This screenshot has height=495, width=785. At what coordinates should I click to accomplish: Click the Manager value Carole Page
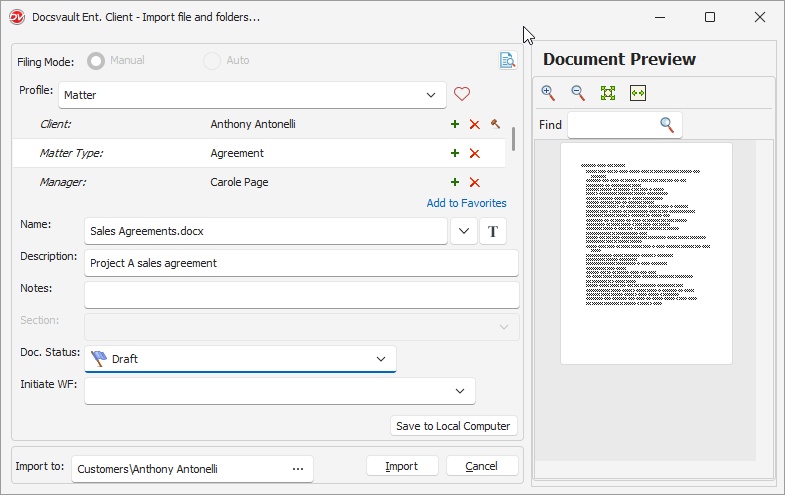point(239,182)
